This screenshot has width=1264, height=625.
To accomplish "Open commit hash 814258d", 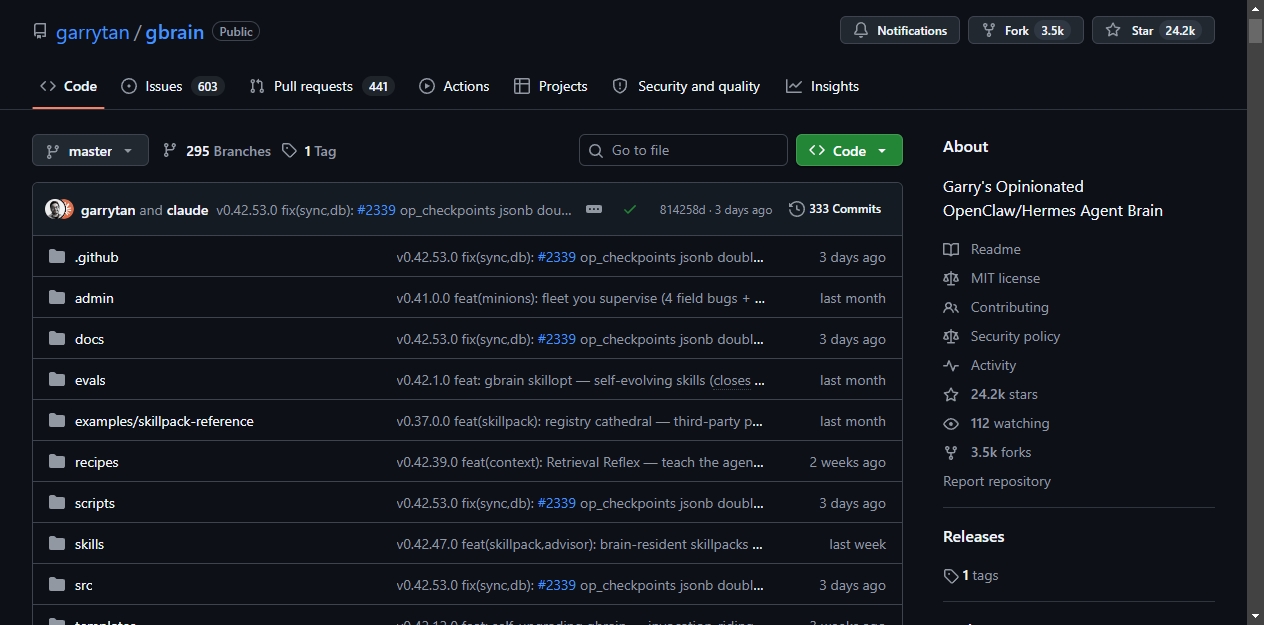I will (x=682, y=210).
